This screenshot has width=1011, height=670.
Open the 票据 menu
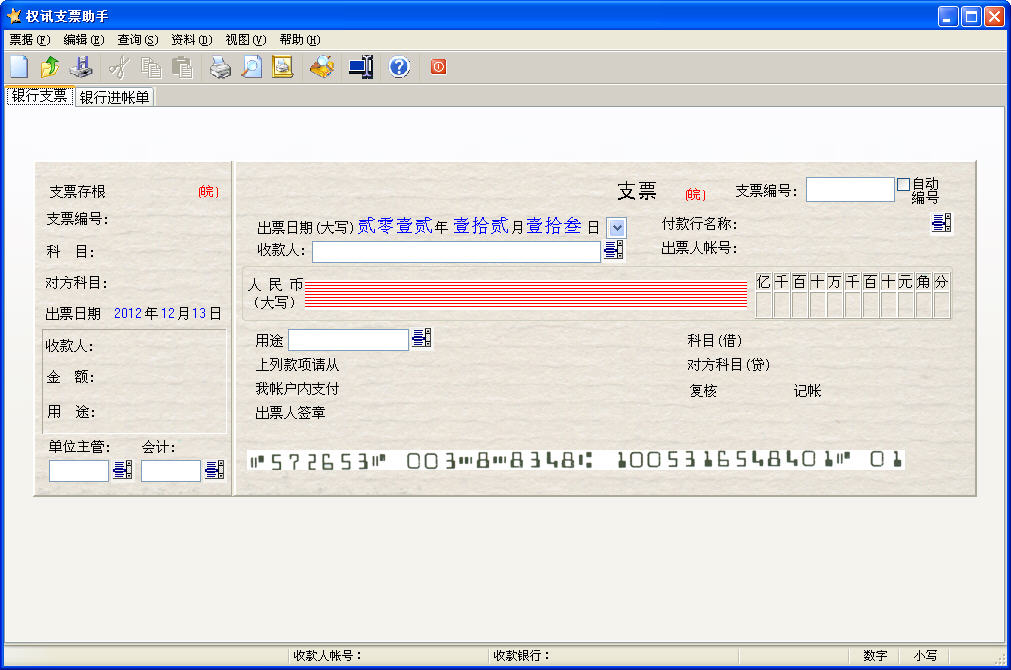(x=30, y=40)
